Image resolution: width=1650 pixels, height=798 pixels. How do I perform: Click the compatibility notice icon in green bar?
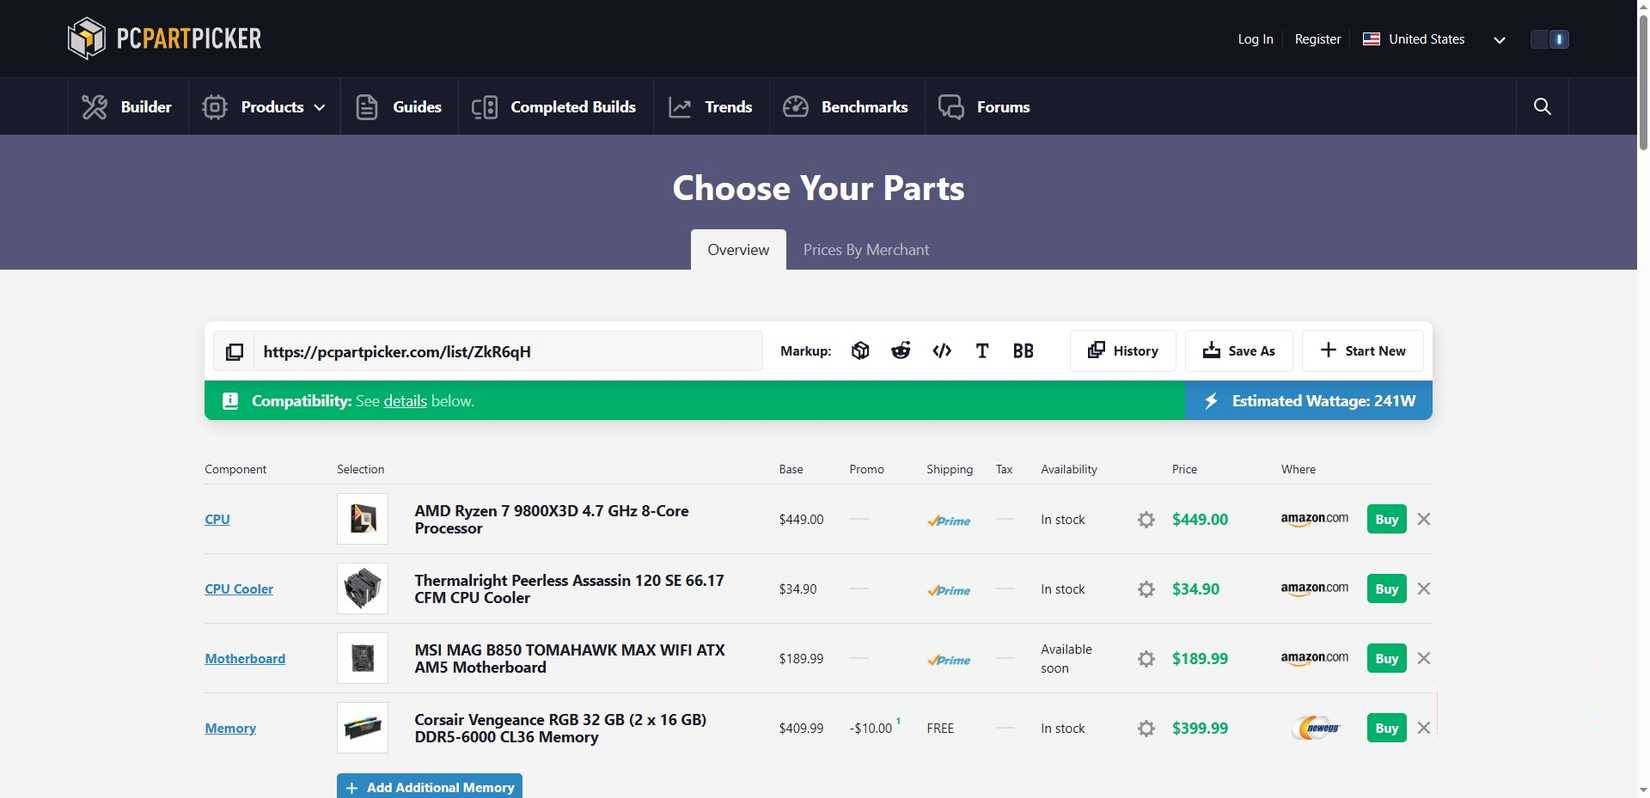tap(230, 401)
